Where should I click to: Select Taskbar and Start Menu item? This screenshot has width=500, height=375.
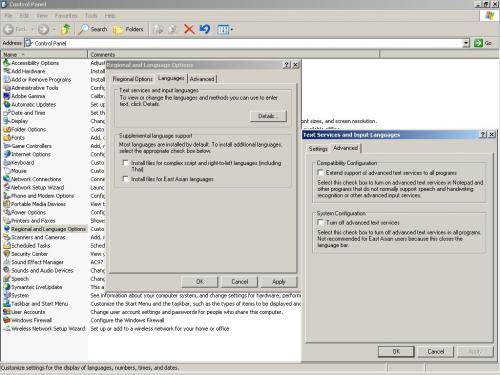36,304
